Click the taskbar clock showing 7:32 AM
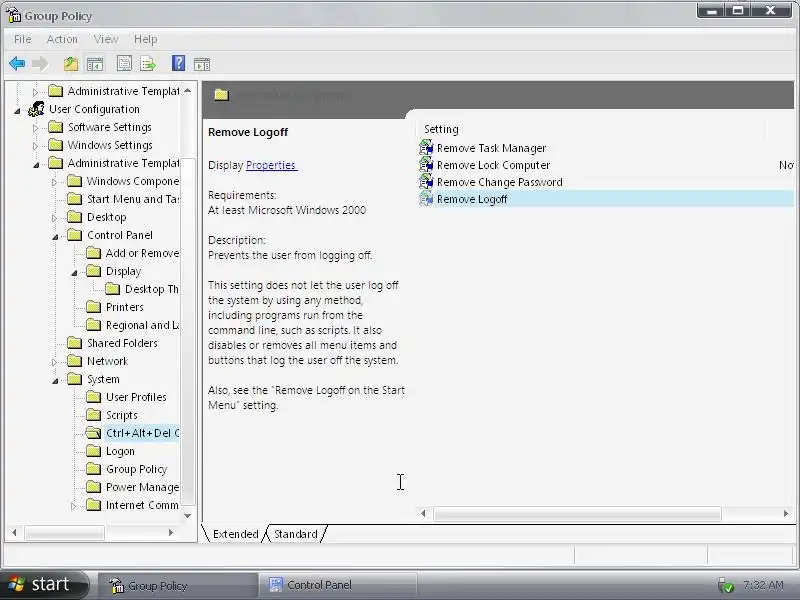The image size is (800, 600). [x=763, y=585]
